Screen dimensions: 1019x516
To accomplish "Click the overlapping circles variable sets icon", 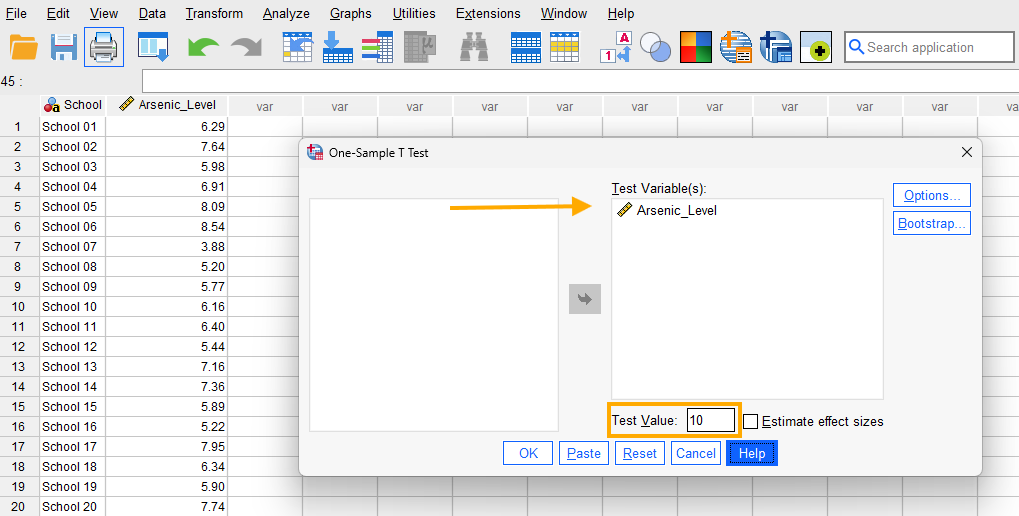I will tap(655, 47).
